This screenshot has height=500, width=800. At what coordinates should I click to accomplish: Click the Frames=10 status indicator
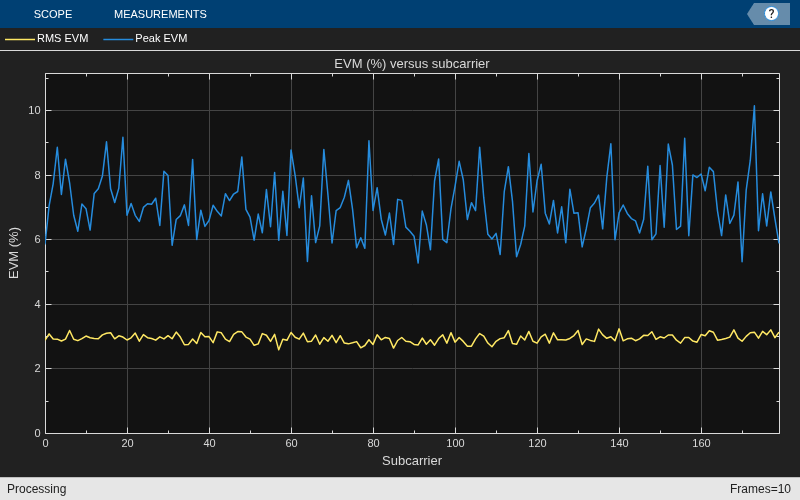[x=760, y=489]
